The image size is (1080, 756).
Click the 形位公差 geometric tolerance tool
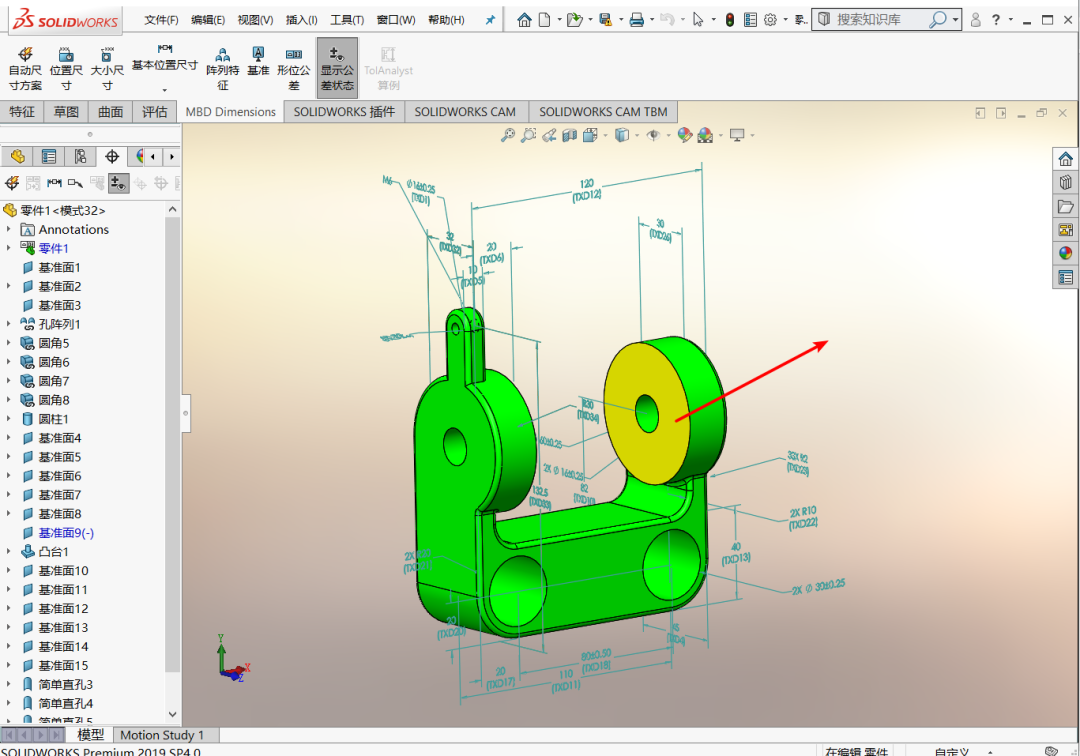pos(293,68)
